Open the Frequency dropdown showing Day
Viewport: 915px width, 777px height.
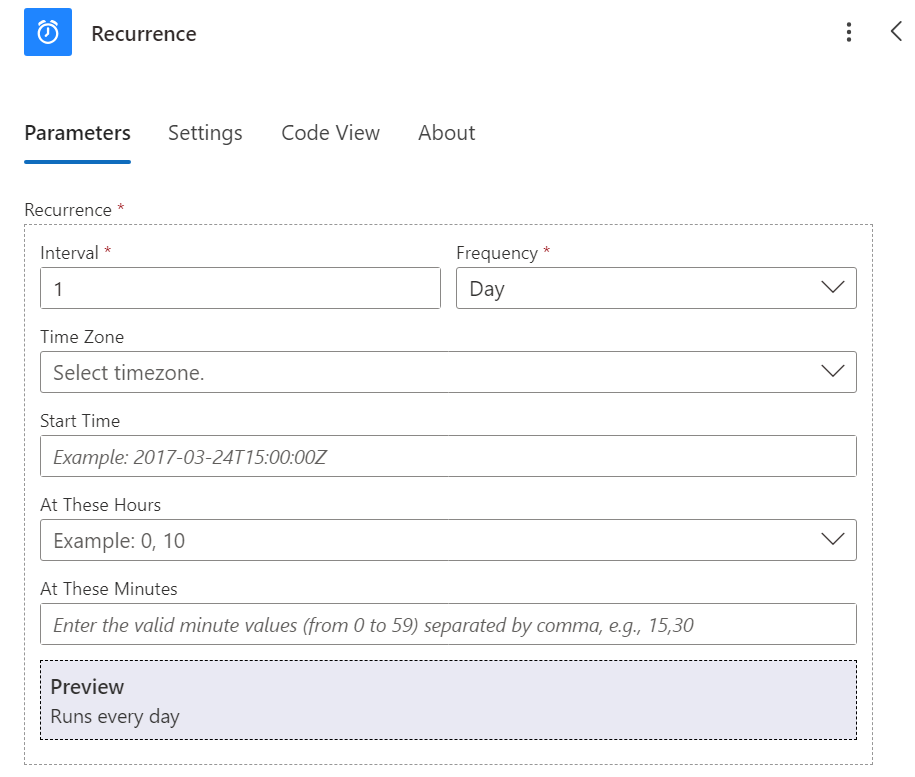(656, 288)
